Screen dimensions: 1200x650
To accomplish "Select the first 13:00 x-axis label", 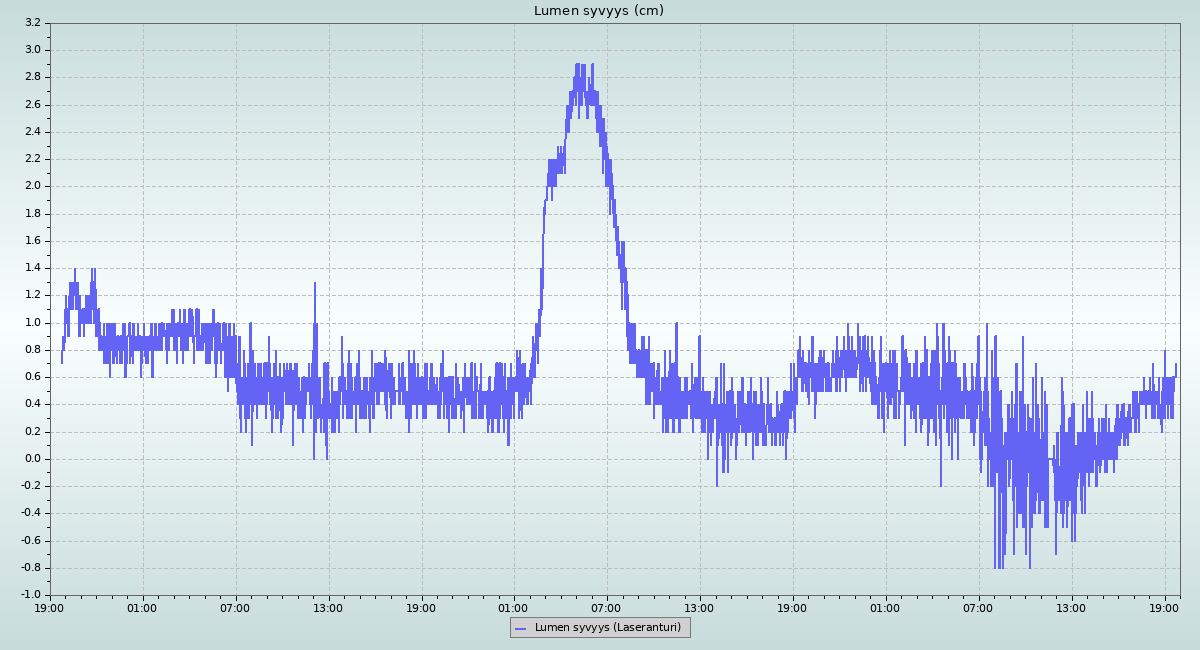I will (x=328, y=607).
